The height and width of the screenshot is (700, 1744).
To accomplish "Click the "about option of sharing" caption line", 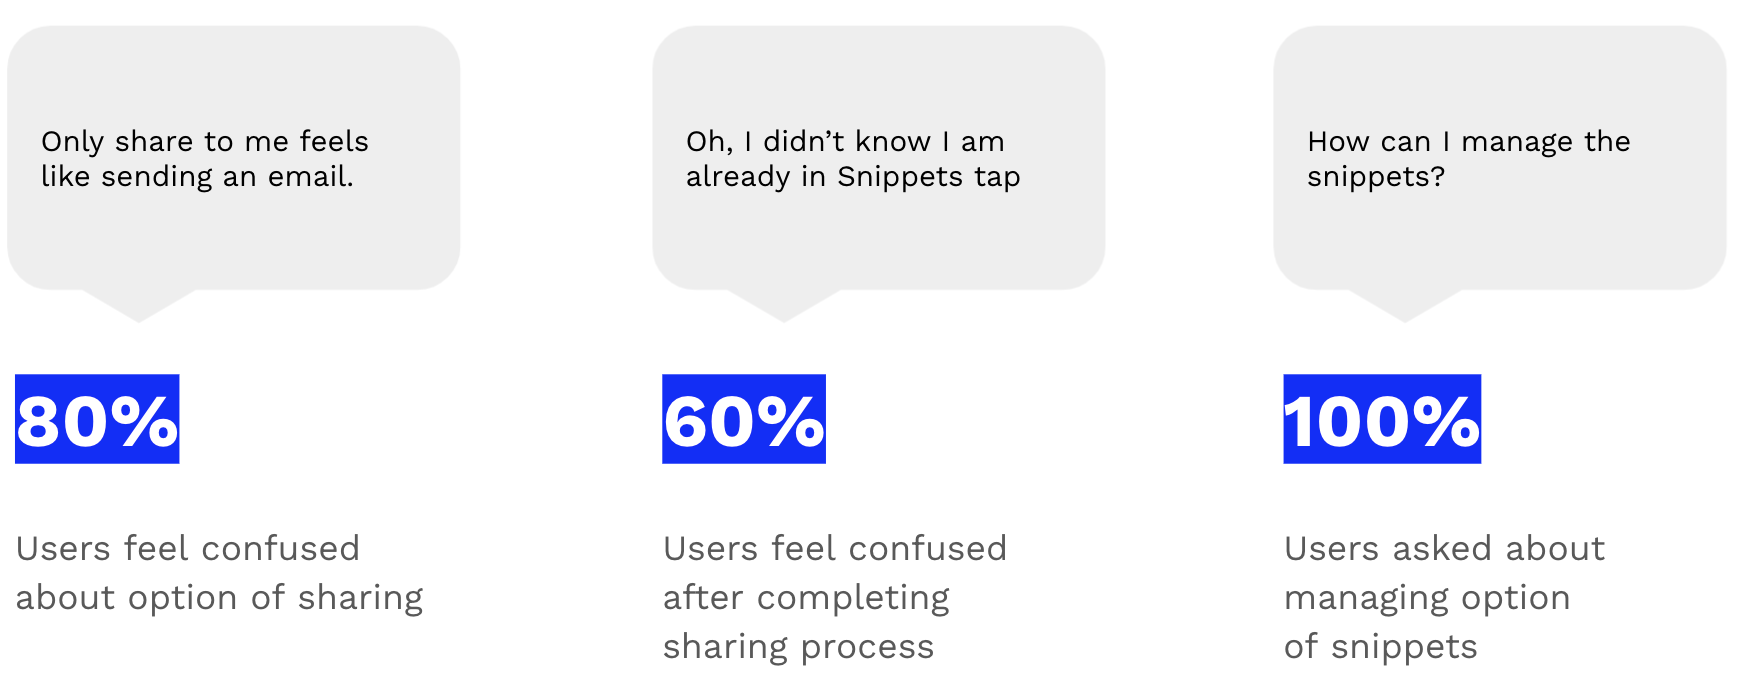I will coord(219,598).
